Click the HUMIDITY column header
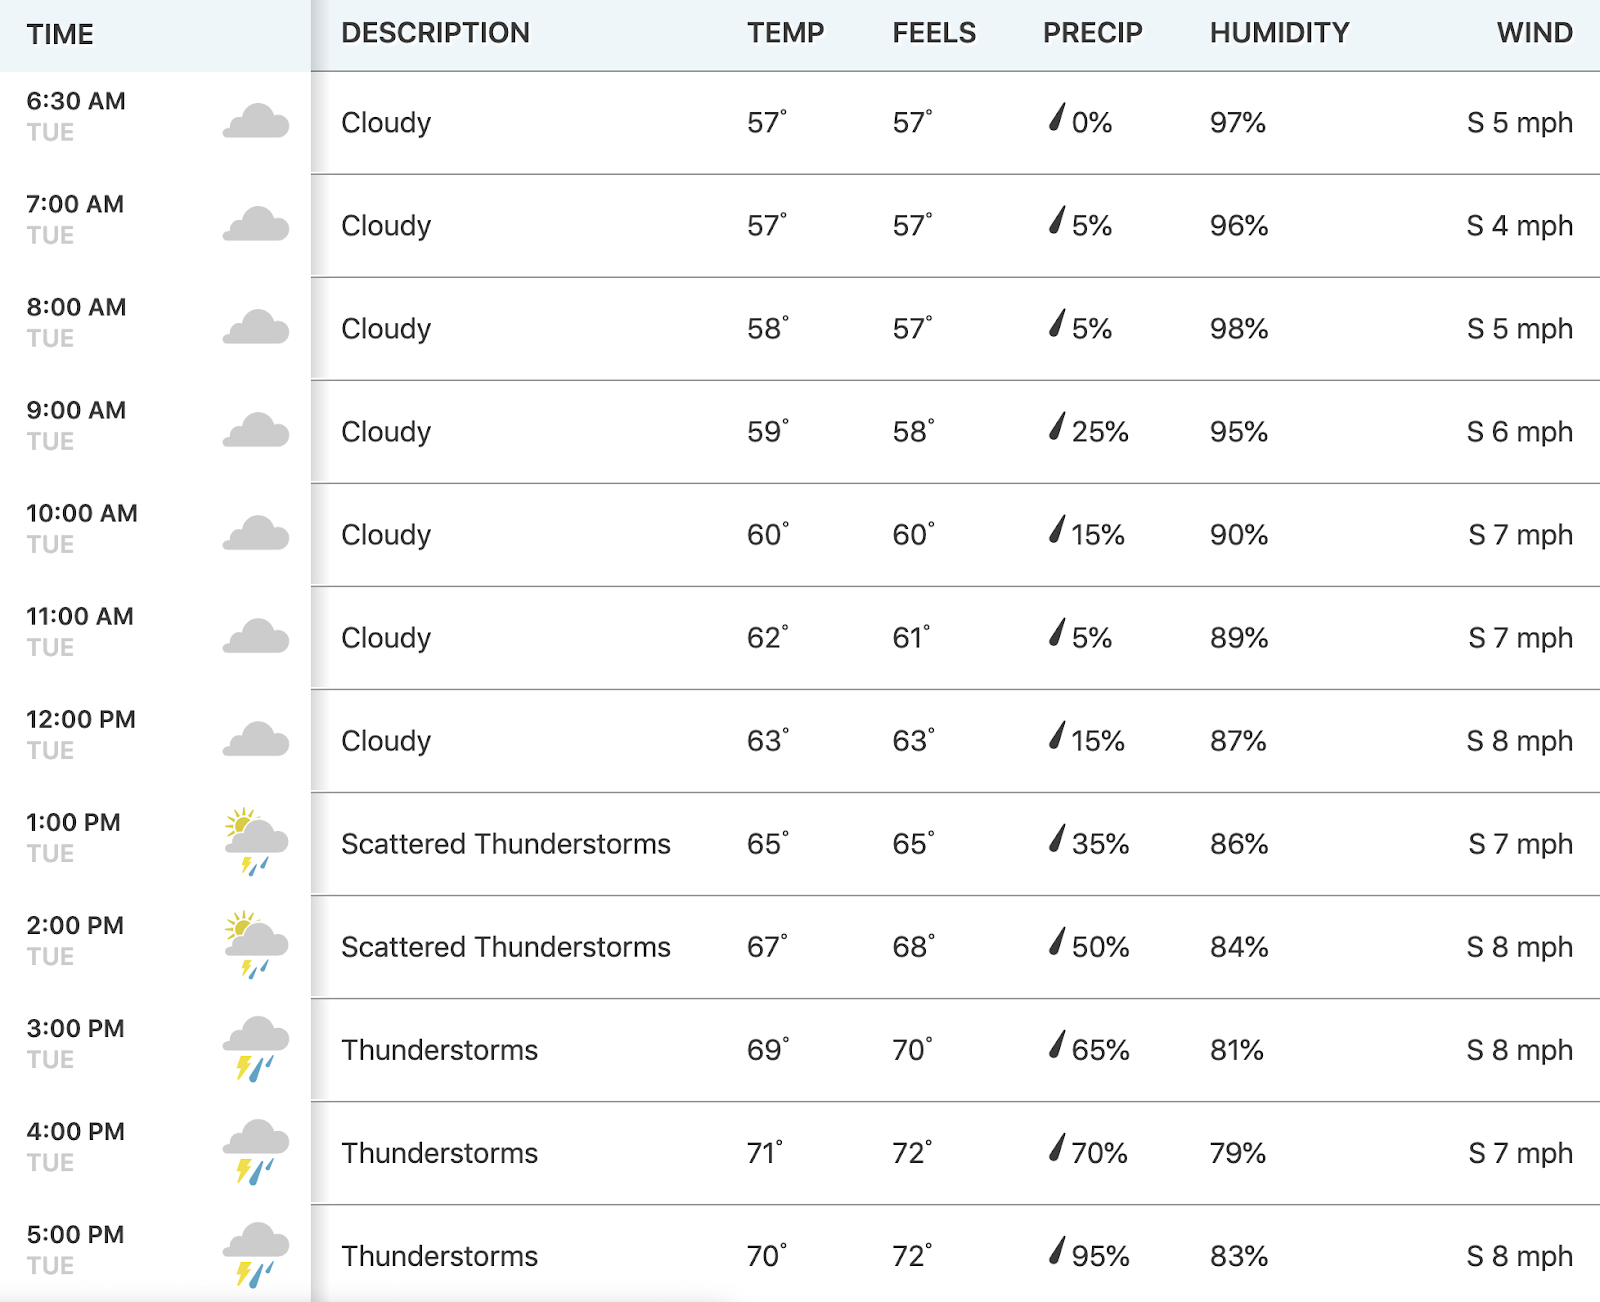1600x1302 pixels. pos(1279,33)
